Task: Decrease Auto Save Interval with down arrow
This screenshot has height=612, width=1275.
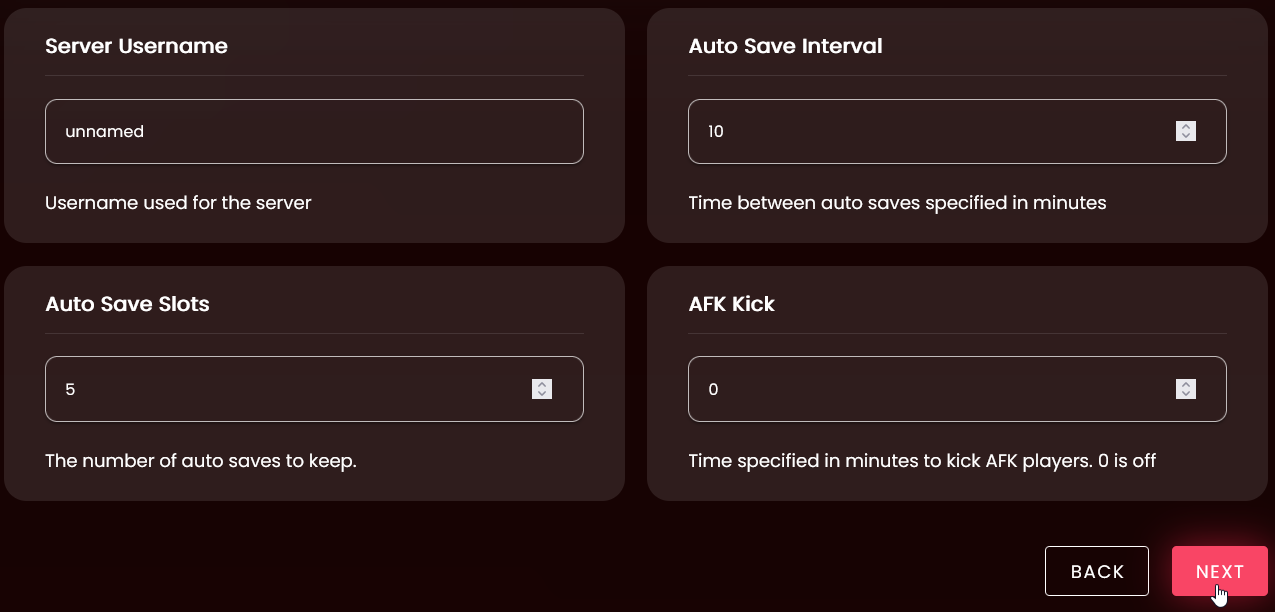Action: [x=1186, y=136]
